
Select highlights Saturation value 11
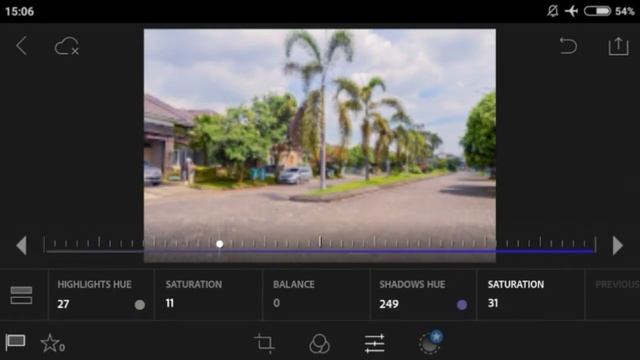tap(209, 294)
